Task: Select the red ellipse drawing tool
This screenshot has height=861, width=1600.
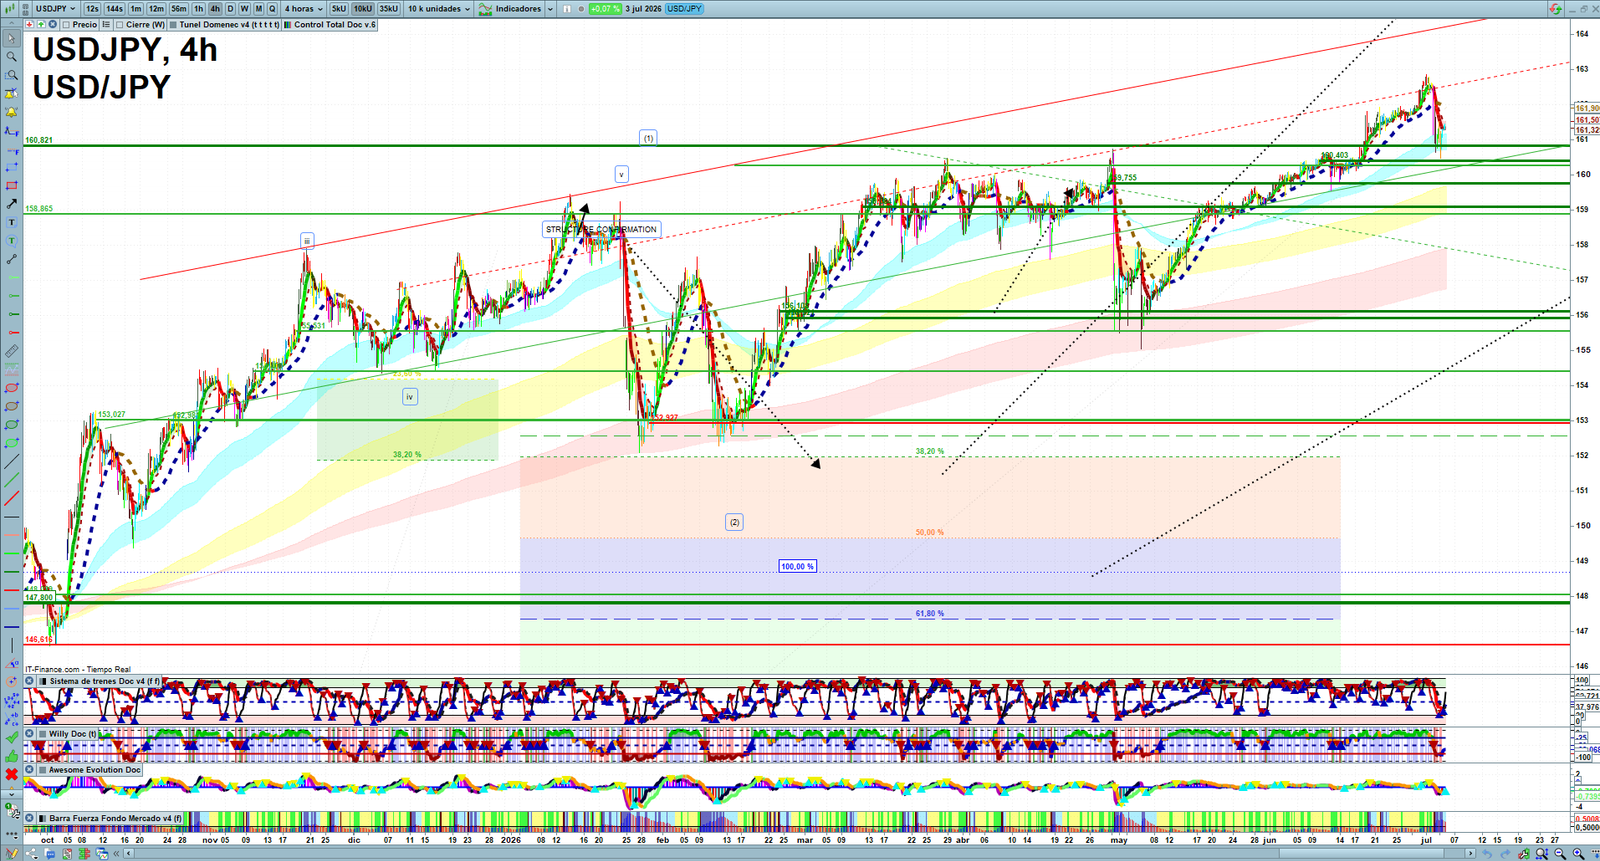Action: [x=11, y=388]
